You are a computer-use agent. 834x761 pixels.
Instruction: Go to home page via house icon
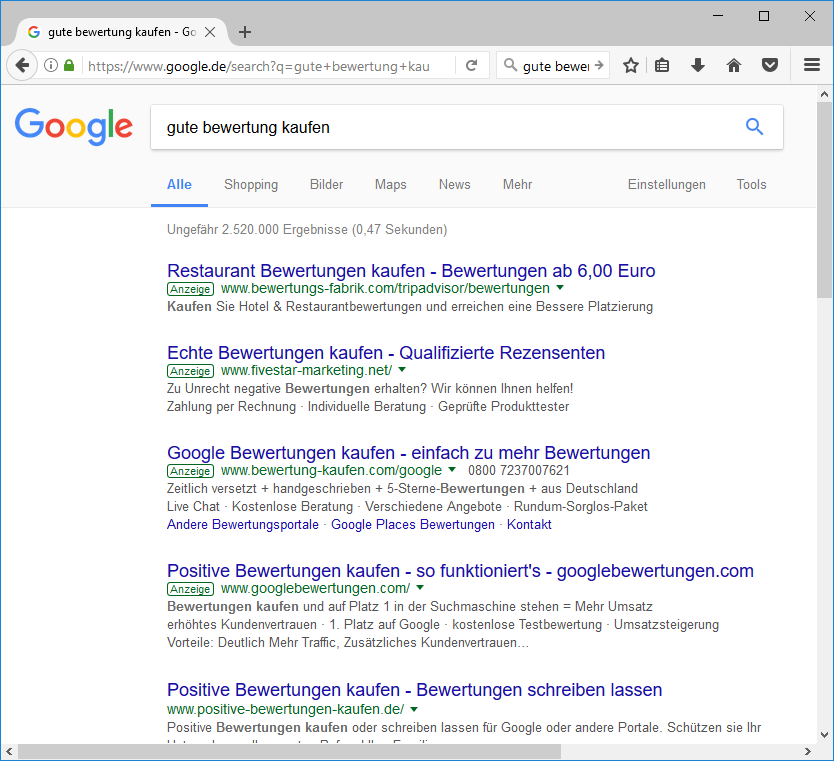point(734,65)
